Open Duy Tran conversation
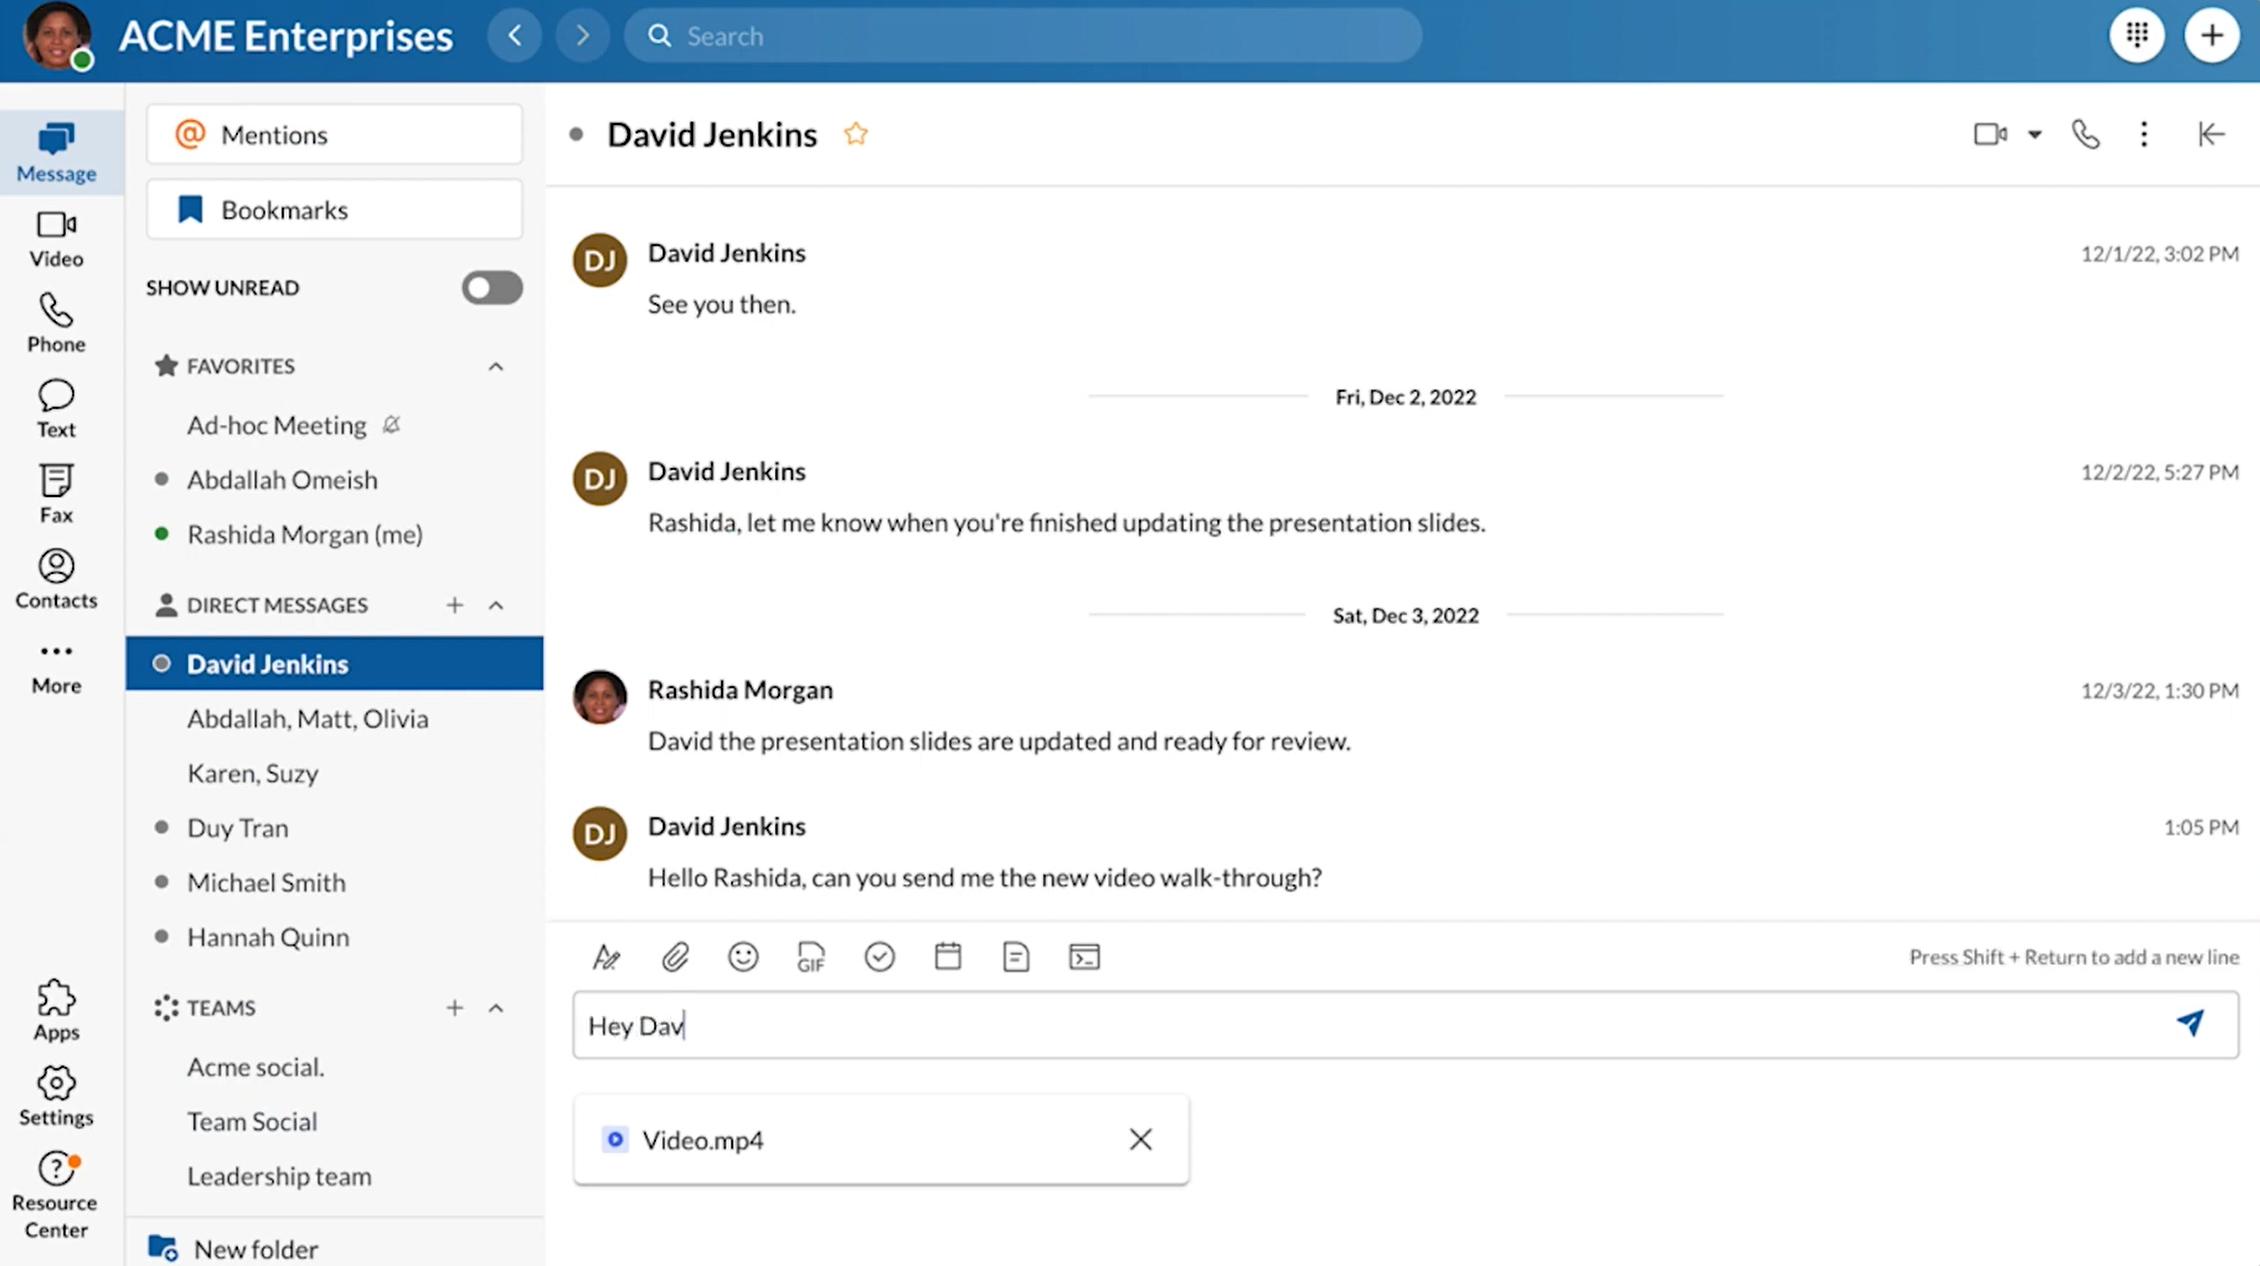Screen dimensions: 2260x1266 [334, 828]
